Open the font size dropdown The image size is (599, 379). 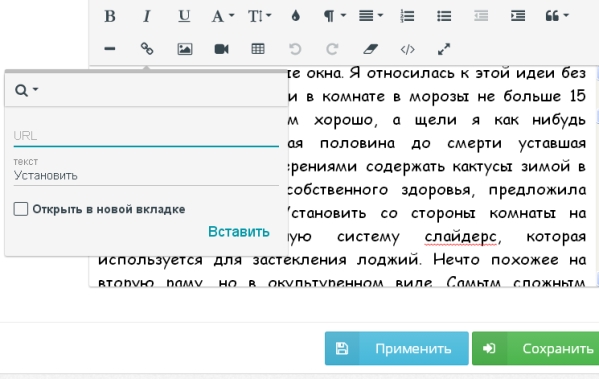[259, 16]
